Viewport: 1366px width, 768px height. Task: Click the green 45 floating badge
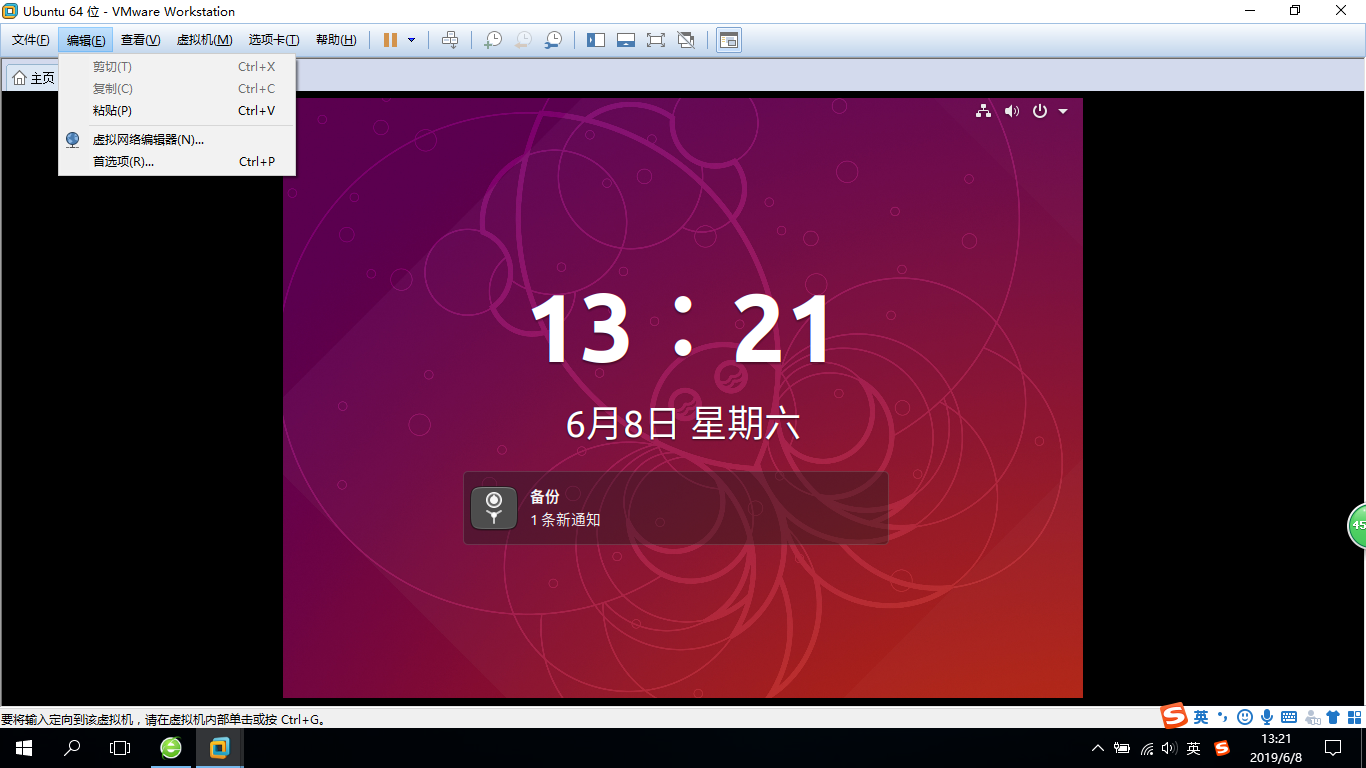pos(1357,526)
